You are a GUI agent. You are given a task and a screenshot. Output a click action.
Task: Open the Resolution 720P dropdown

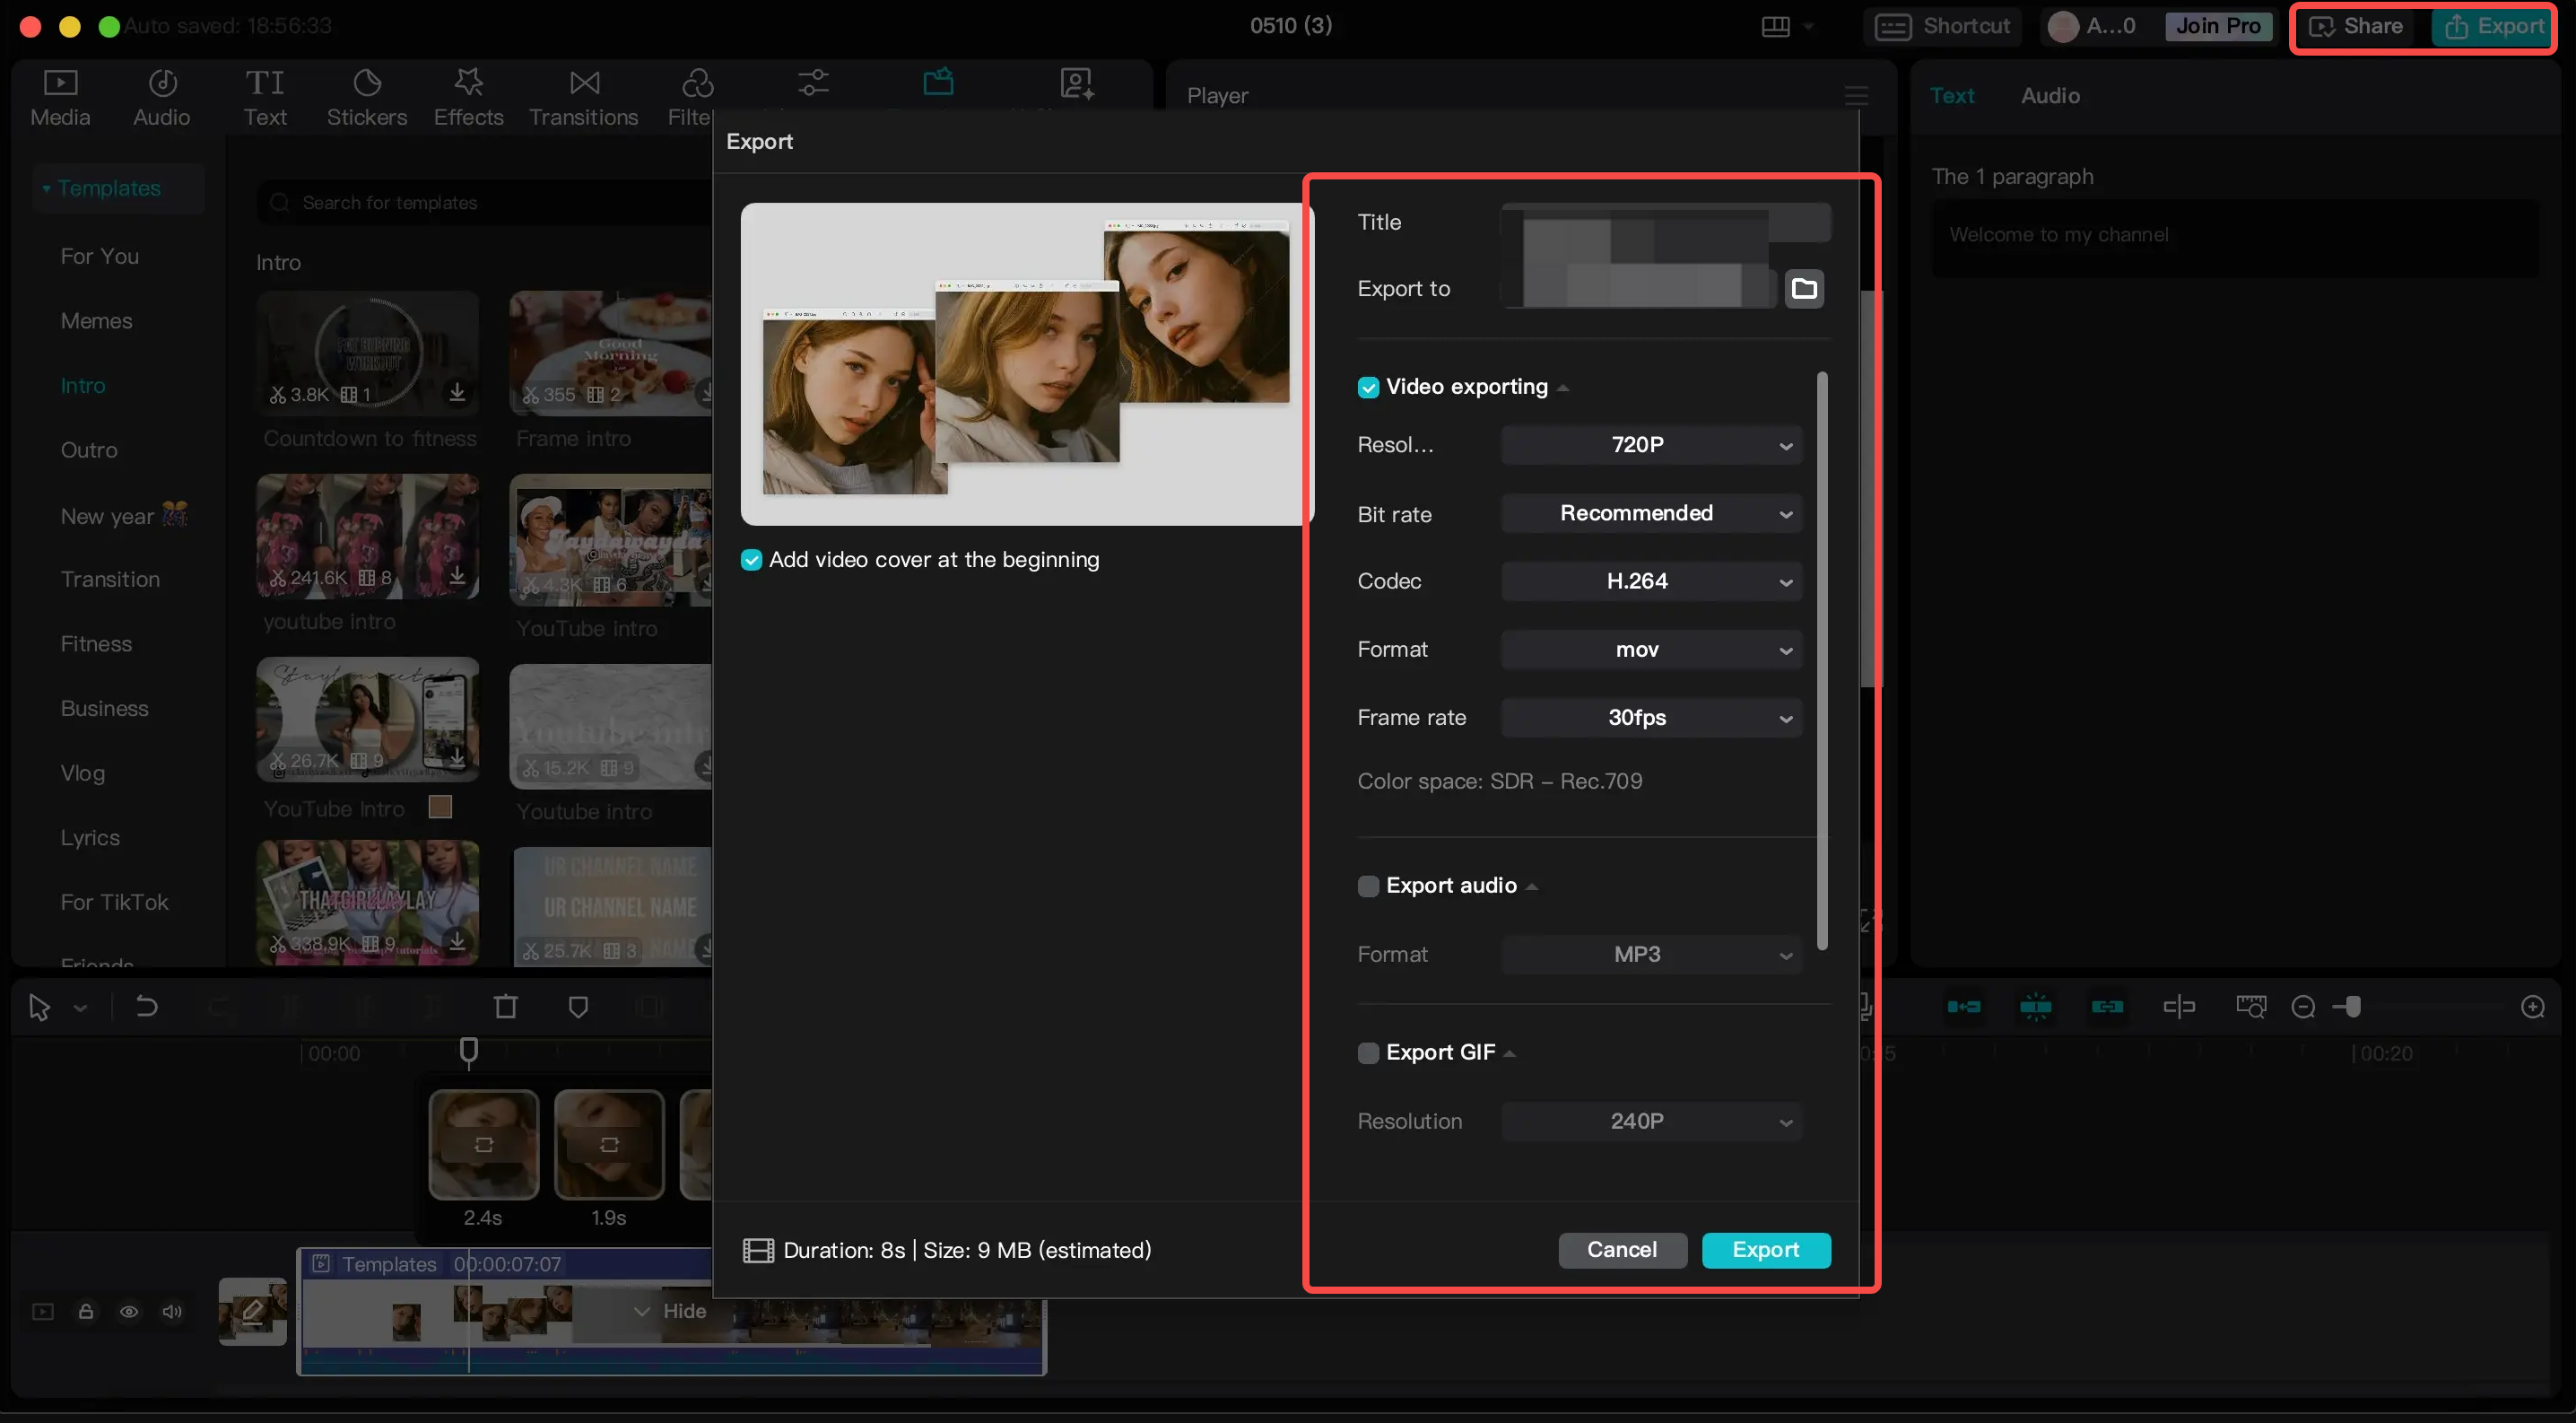click(1651, 445)
